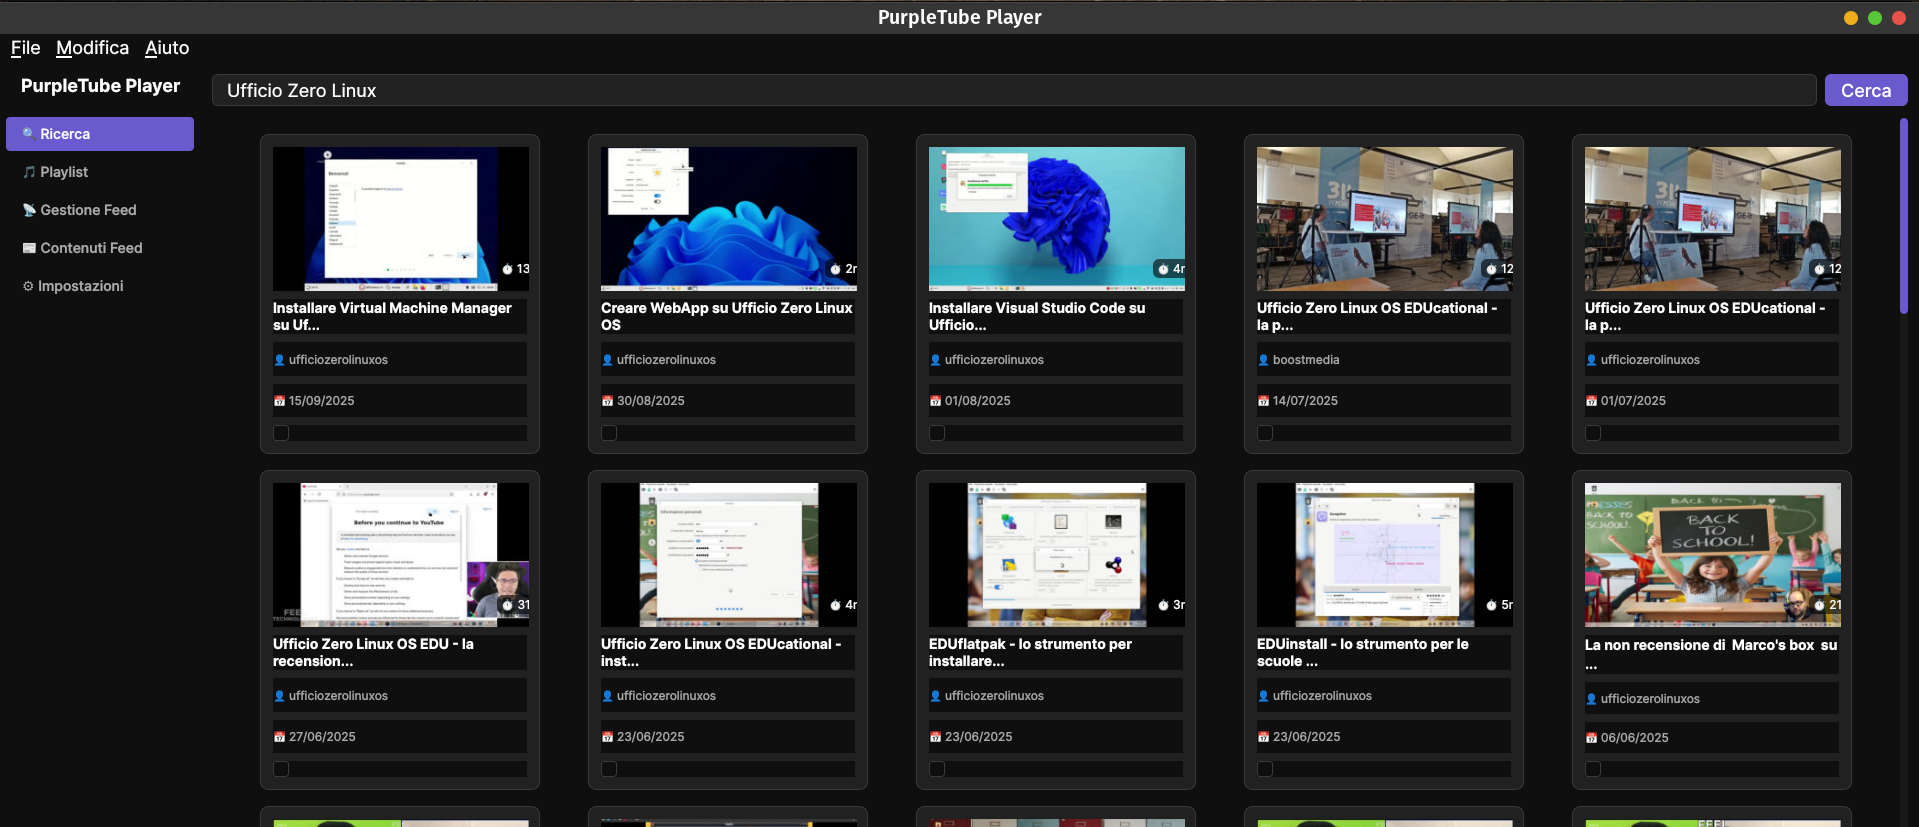Click the green maximize window button
This screenshot has width=1919, height=827.
coord(1875,18)
